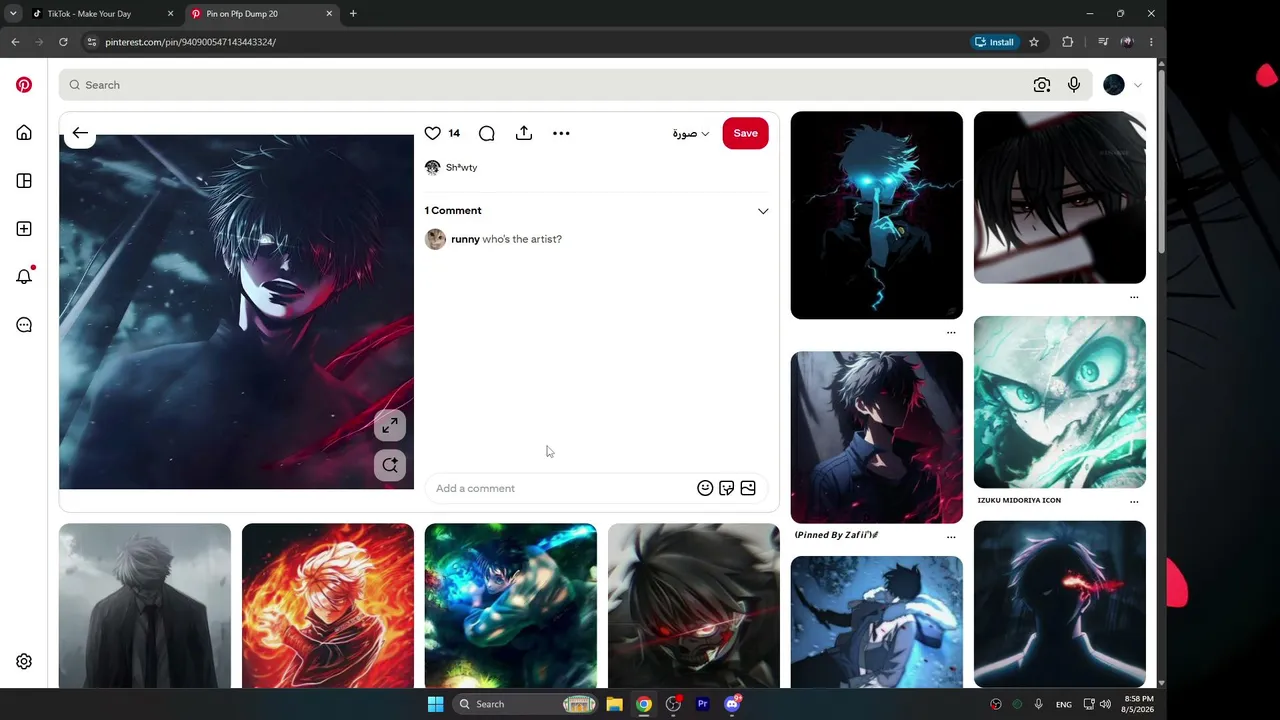Open the board selector dropdown labeled صورة
Image resolution: width=1280 pixels, height=720 pixels.
point(691,134)
